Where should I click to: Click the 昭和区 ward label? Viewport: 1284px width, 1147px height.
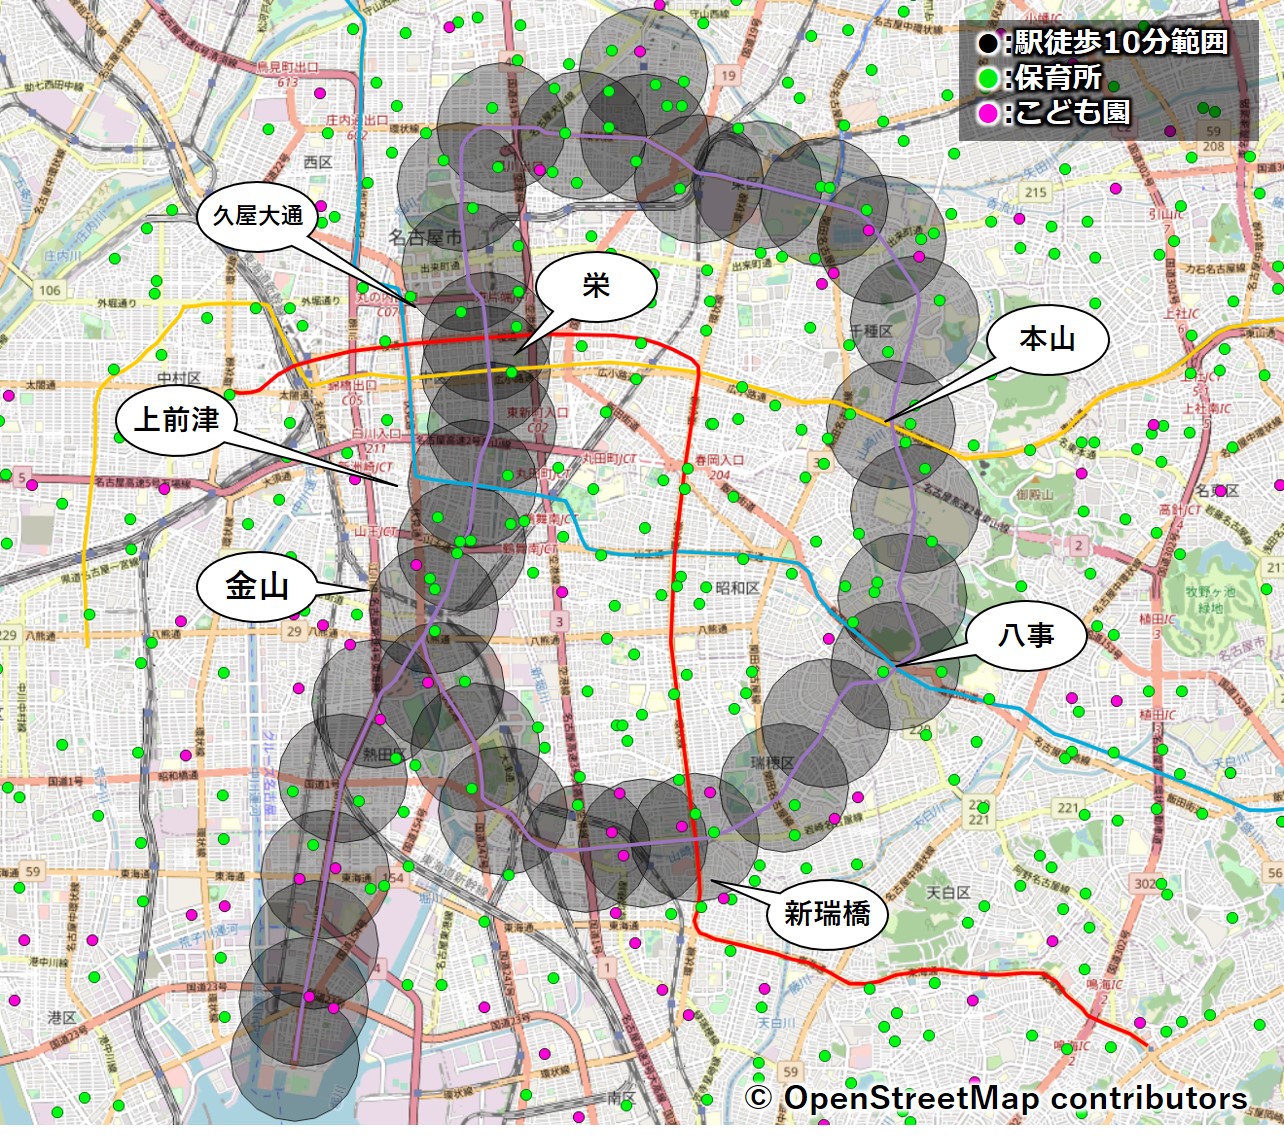point(737,588)
